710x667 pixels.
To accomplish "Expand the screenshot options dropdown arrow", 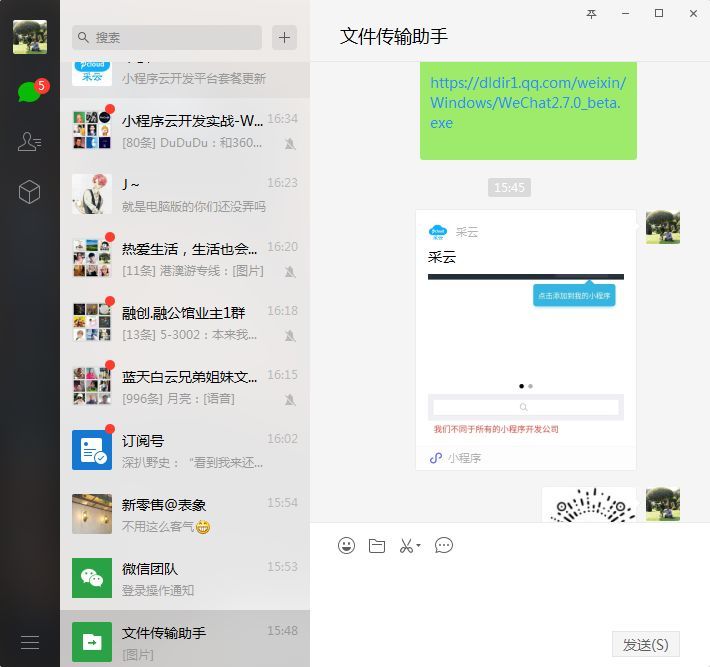I will pos(419,546).
